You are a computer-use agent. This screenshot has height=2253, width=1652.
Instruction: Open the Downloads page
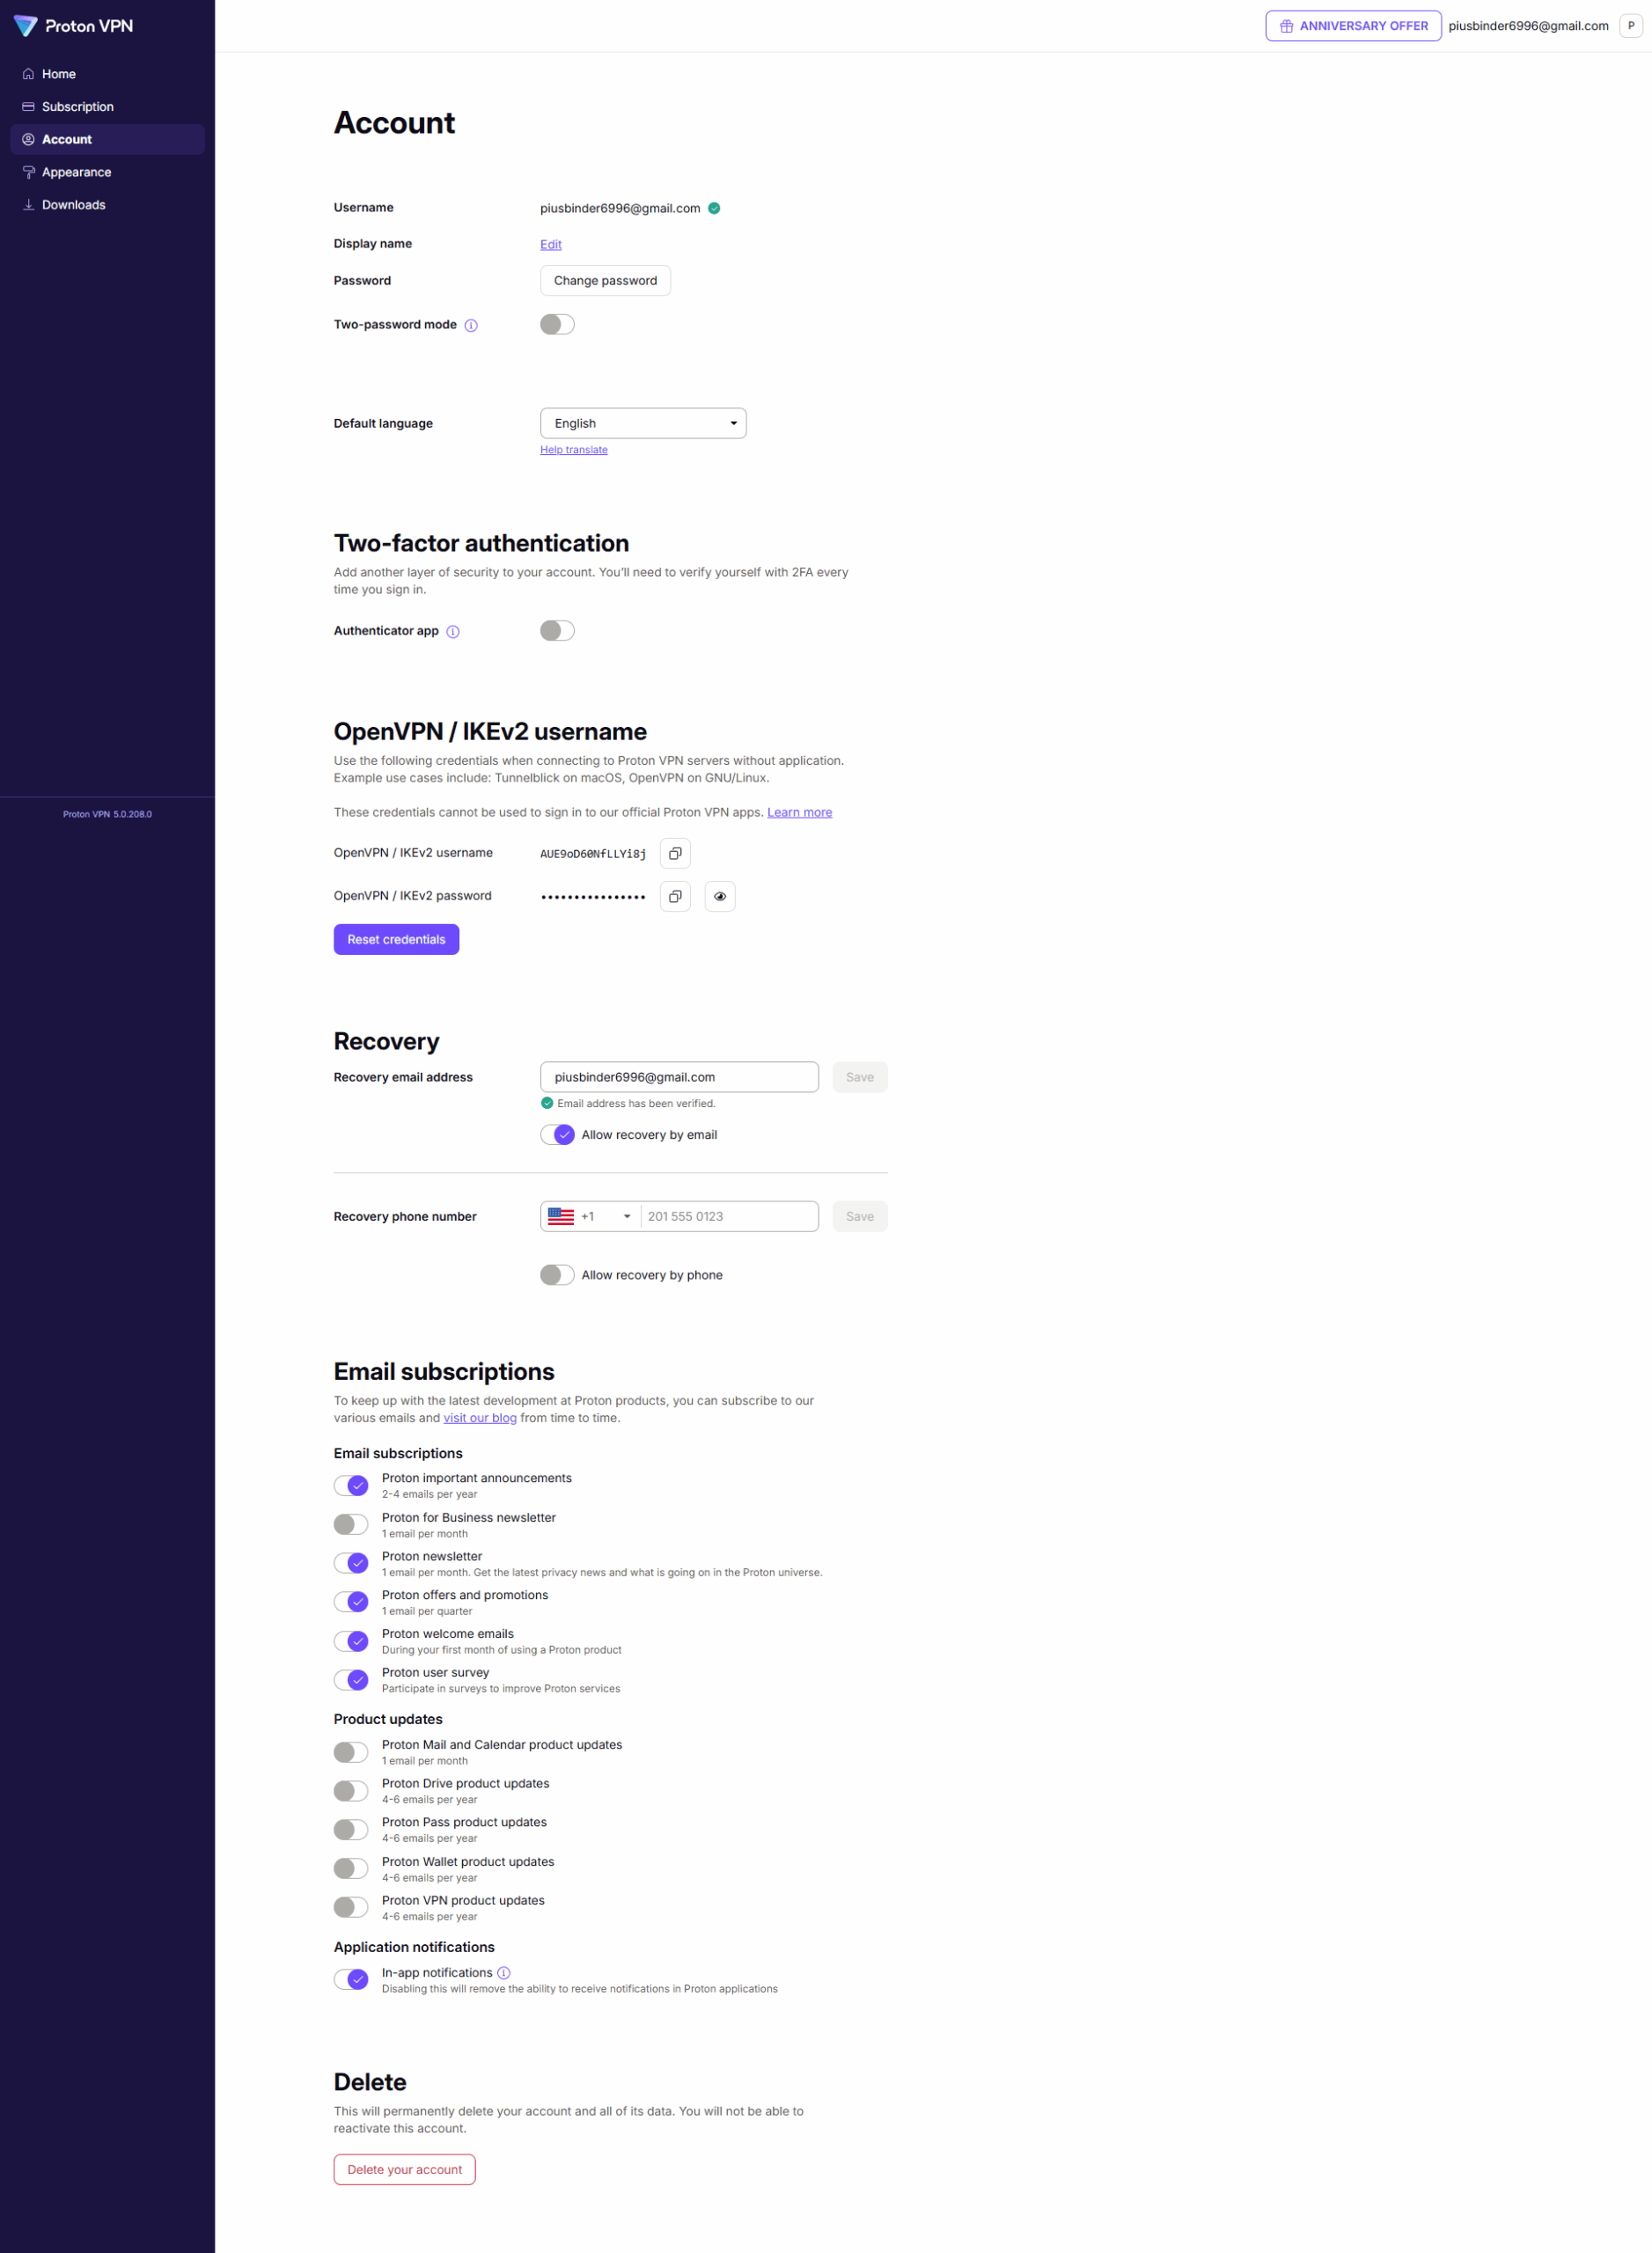[x=107, y=205]
